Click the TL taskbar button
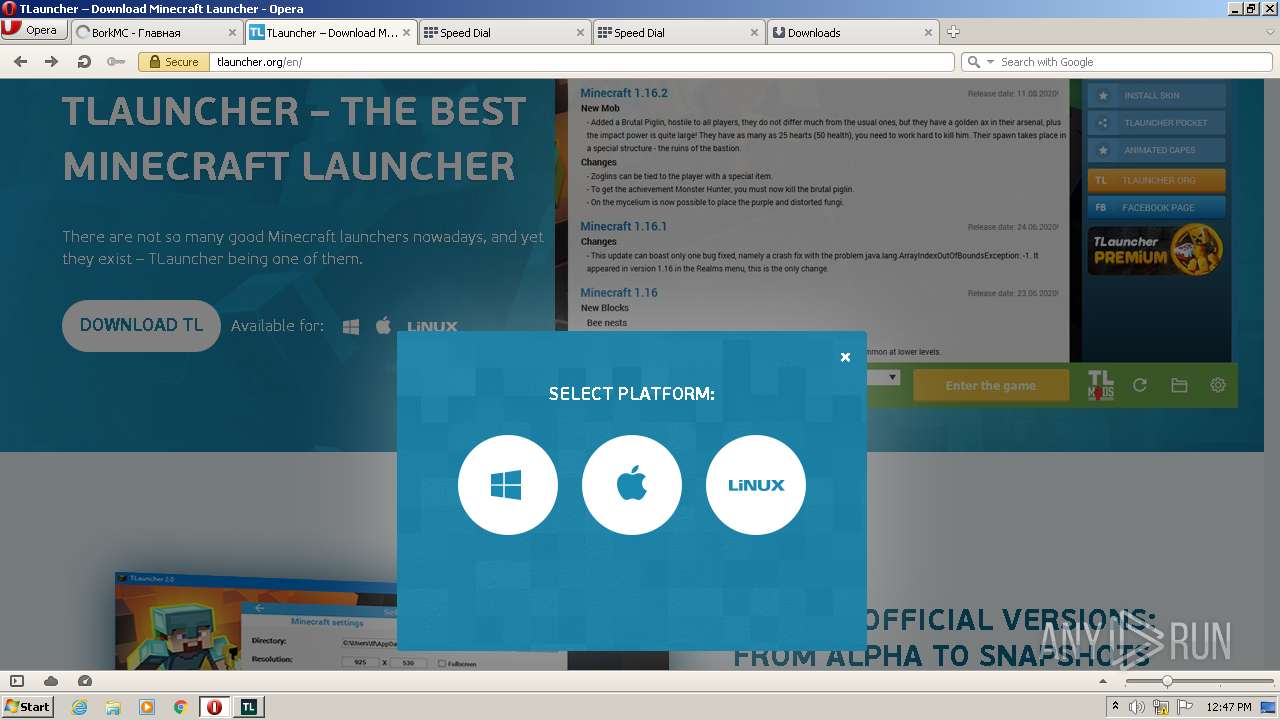Viewport: 1280px width, 720px height. (248, 707)
